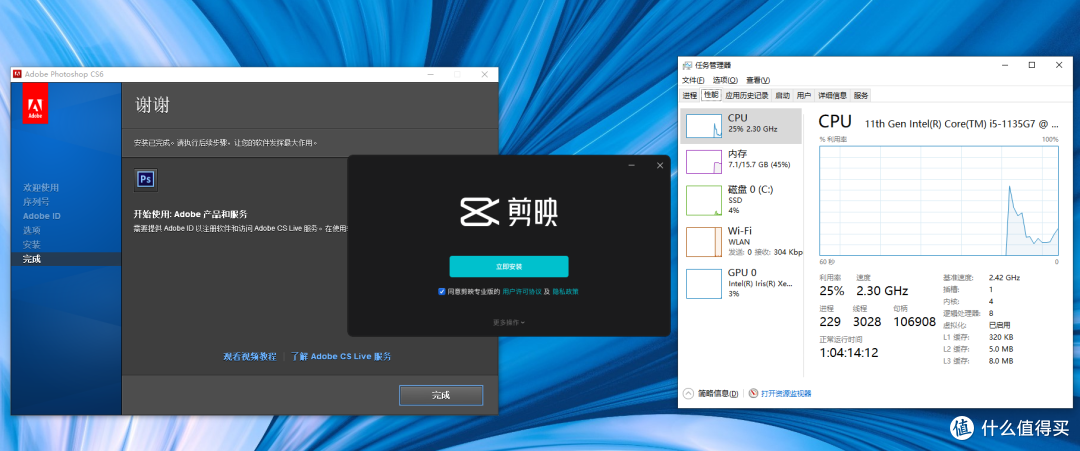Click the uptime value 1:04:14:12

pyautogui.click(x=849, y=353)
